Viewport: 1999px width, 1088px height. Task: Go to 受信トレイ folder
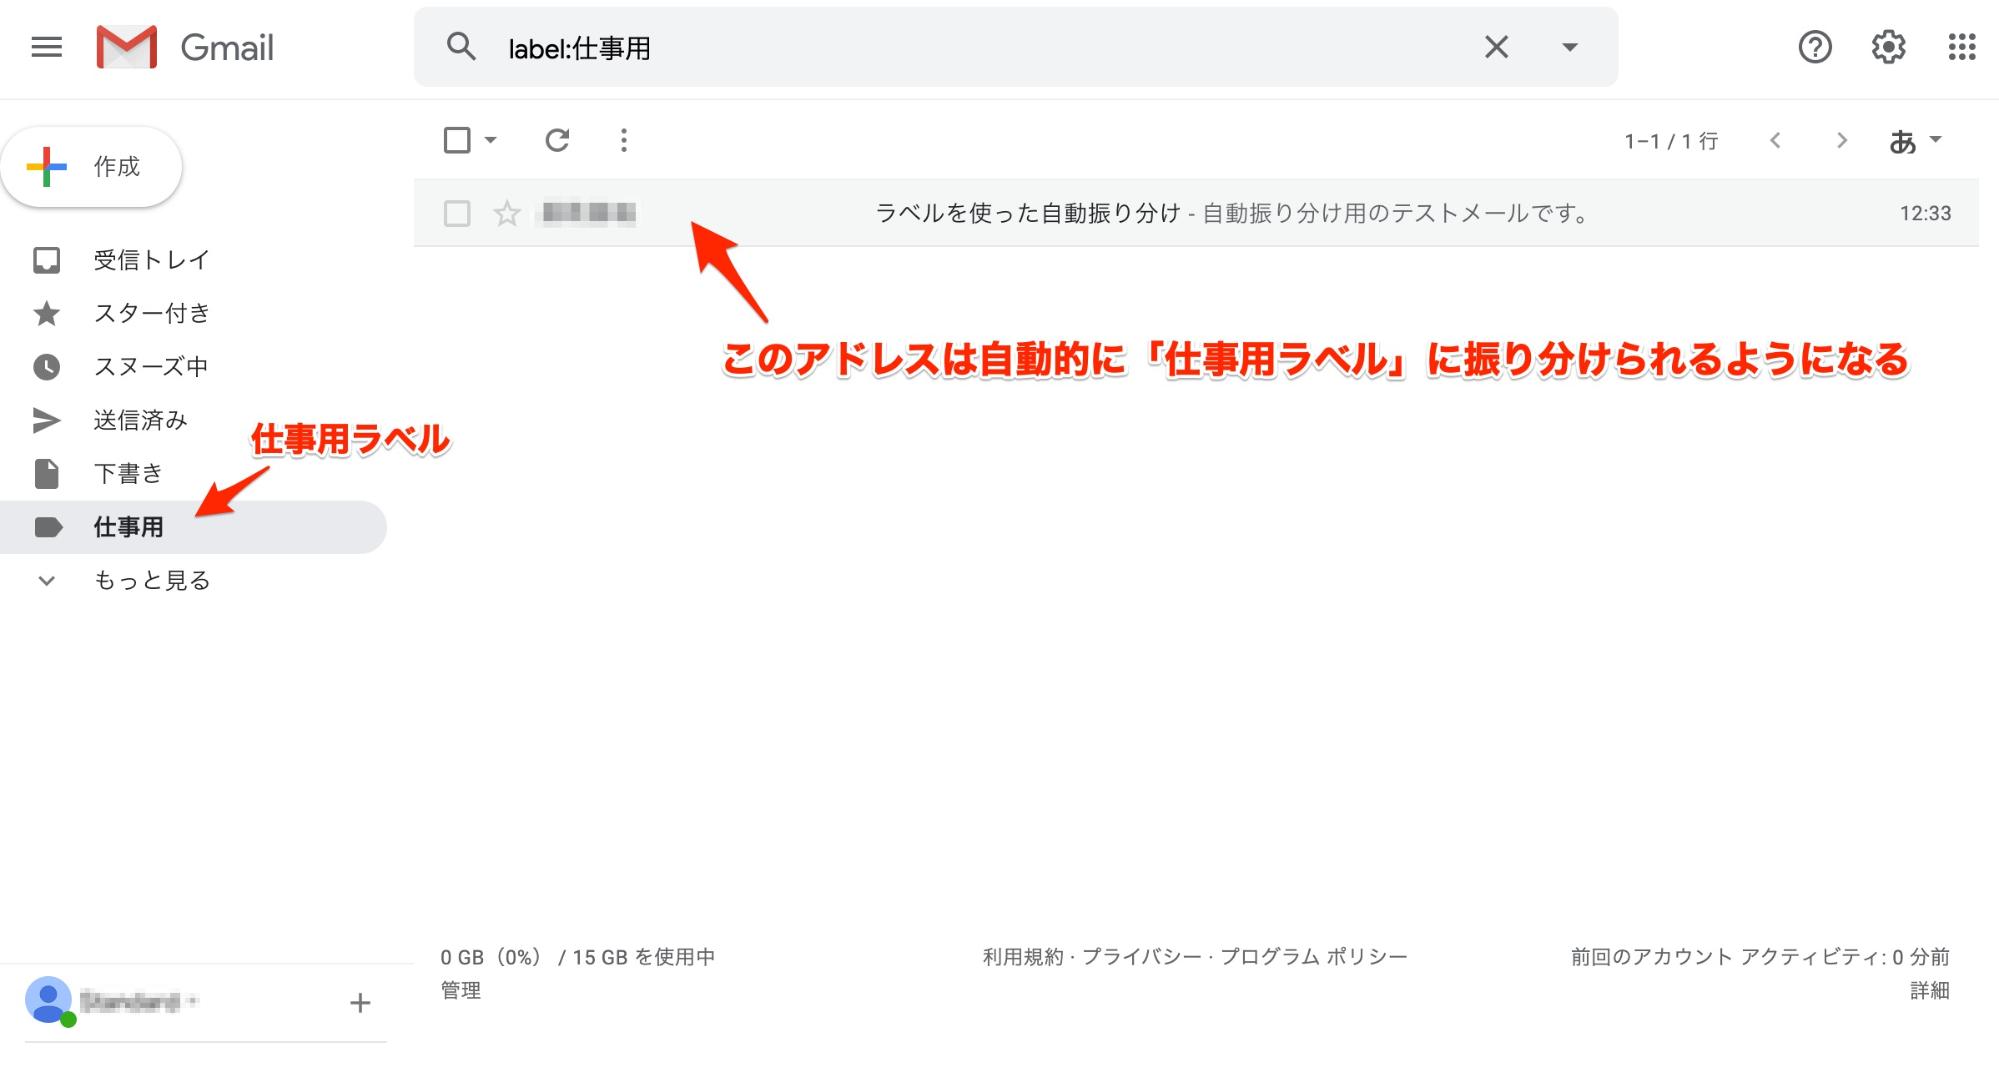(150, 260)
